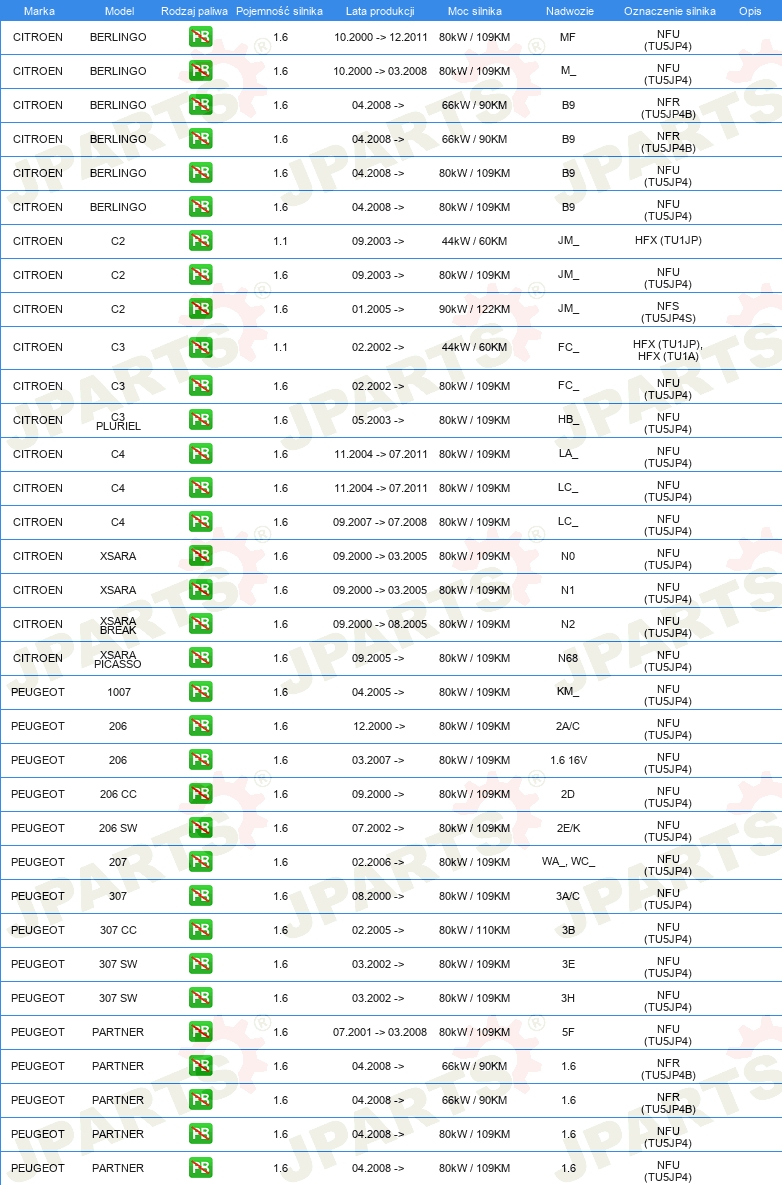Click the Marka column header
782x1185 pixels.
tap(39, 11)
